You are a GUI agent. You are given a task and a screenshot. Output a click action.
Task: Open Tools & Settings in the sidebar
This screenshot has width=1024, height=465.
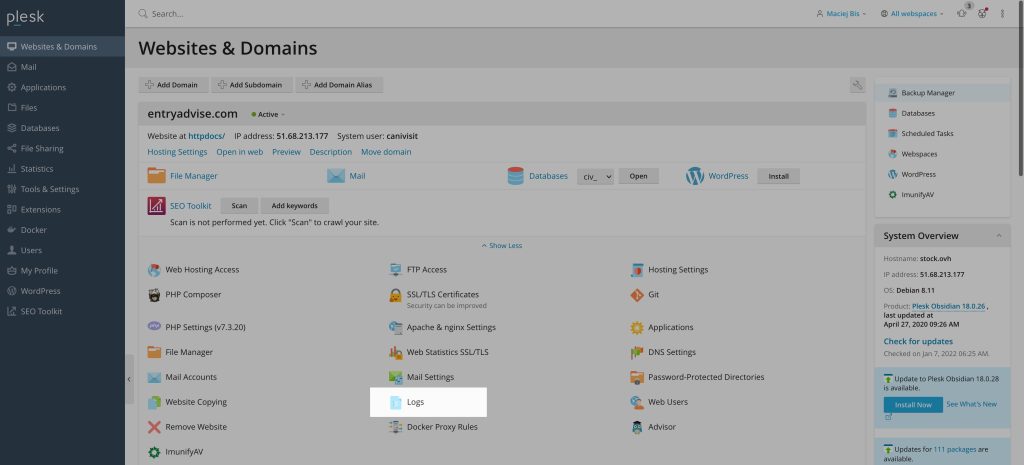(x=62, y=189)
